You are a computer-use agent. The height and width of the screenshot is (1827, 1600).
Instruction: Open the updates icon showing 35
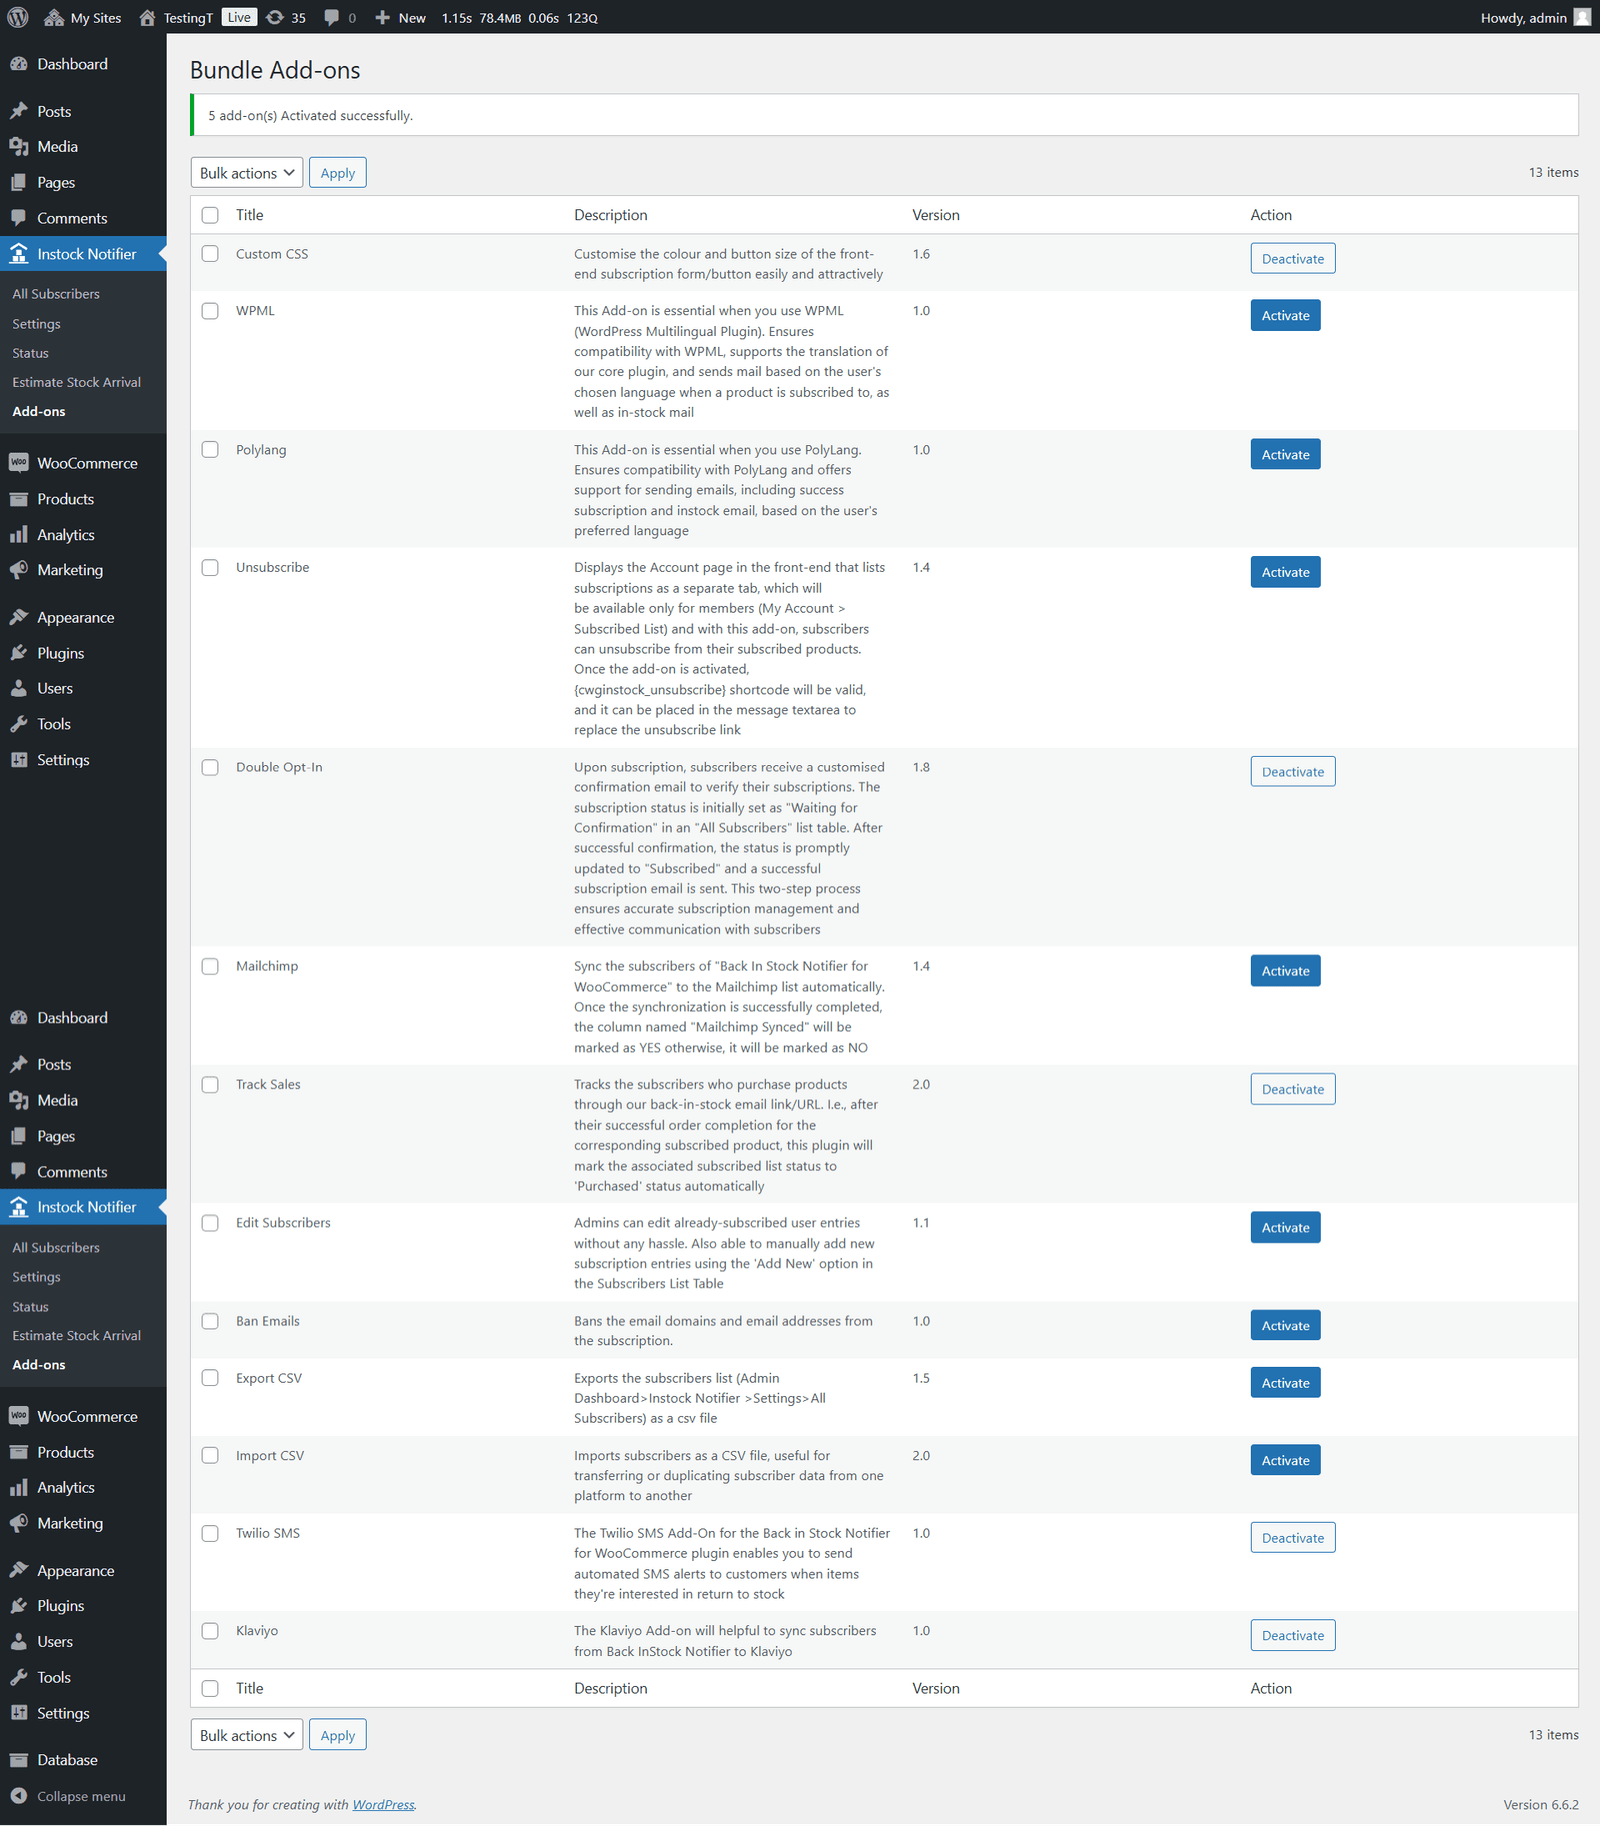coord(275,17)
